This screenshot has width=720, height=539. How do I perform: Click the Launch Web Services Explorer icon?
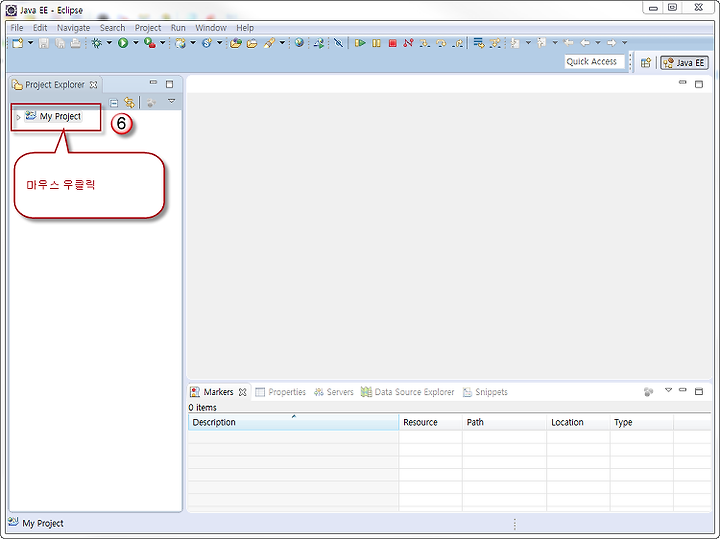319,43
